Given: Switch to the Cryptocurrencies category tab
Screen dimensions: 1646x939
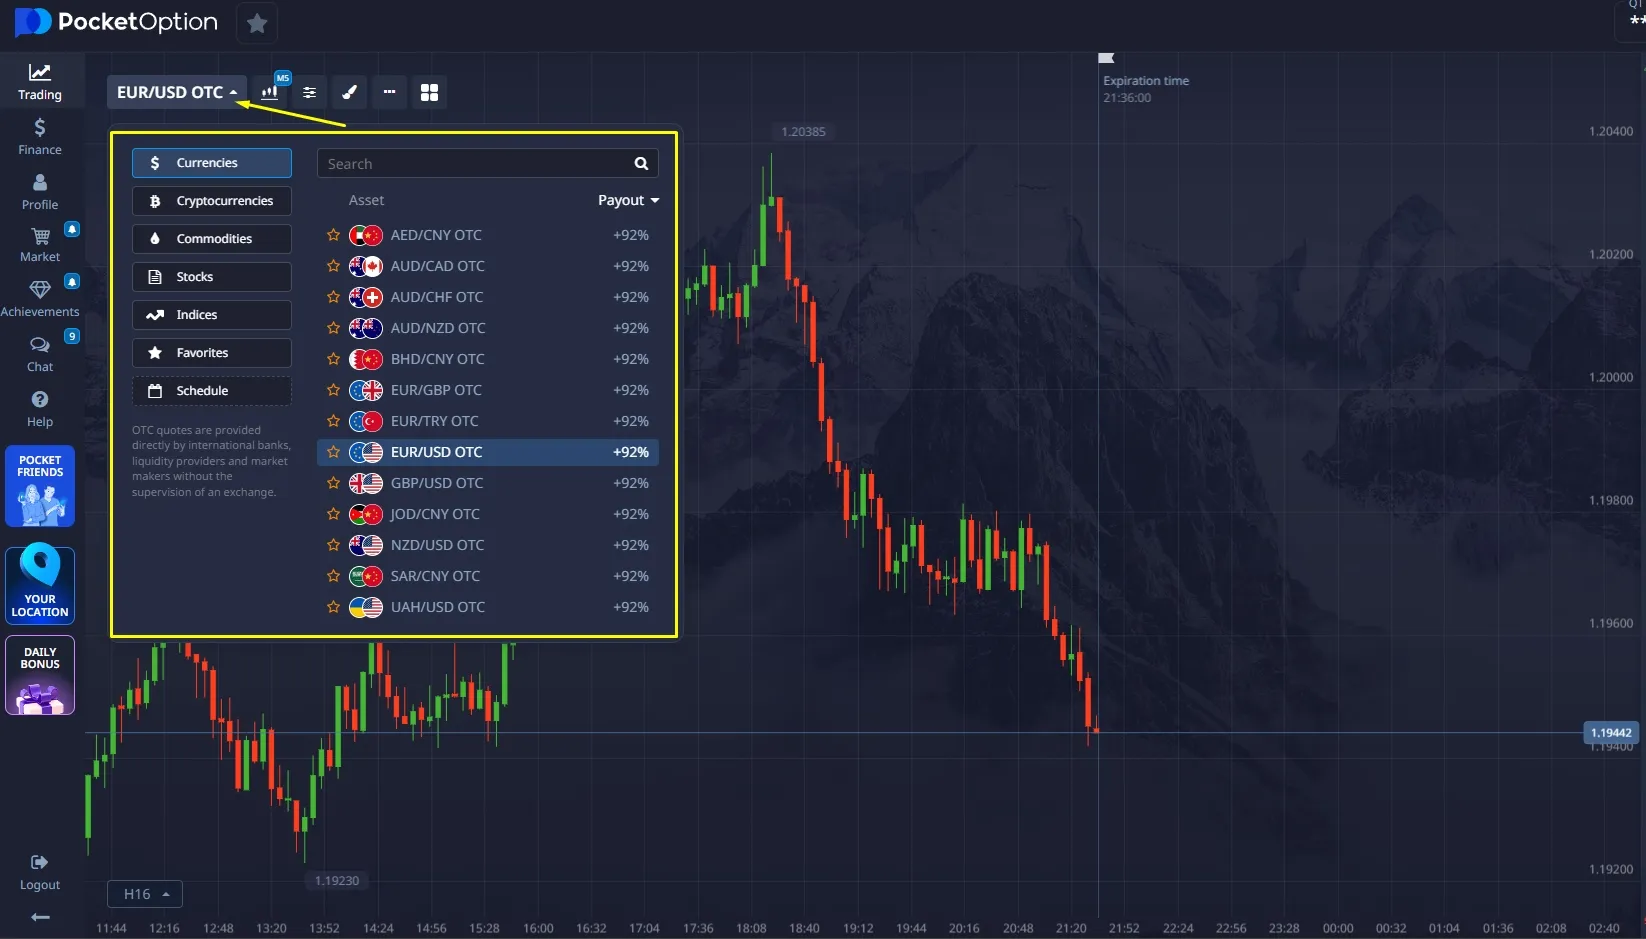Looking at the screenshot, I should pyautogui.click(x=212, y=201).
